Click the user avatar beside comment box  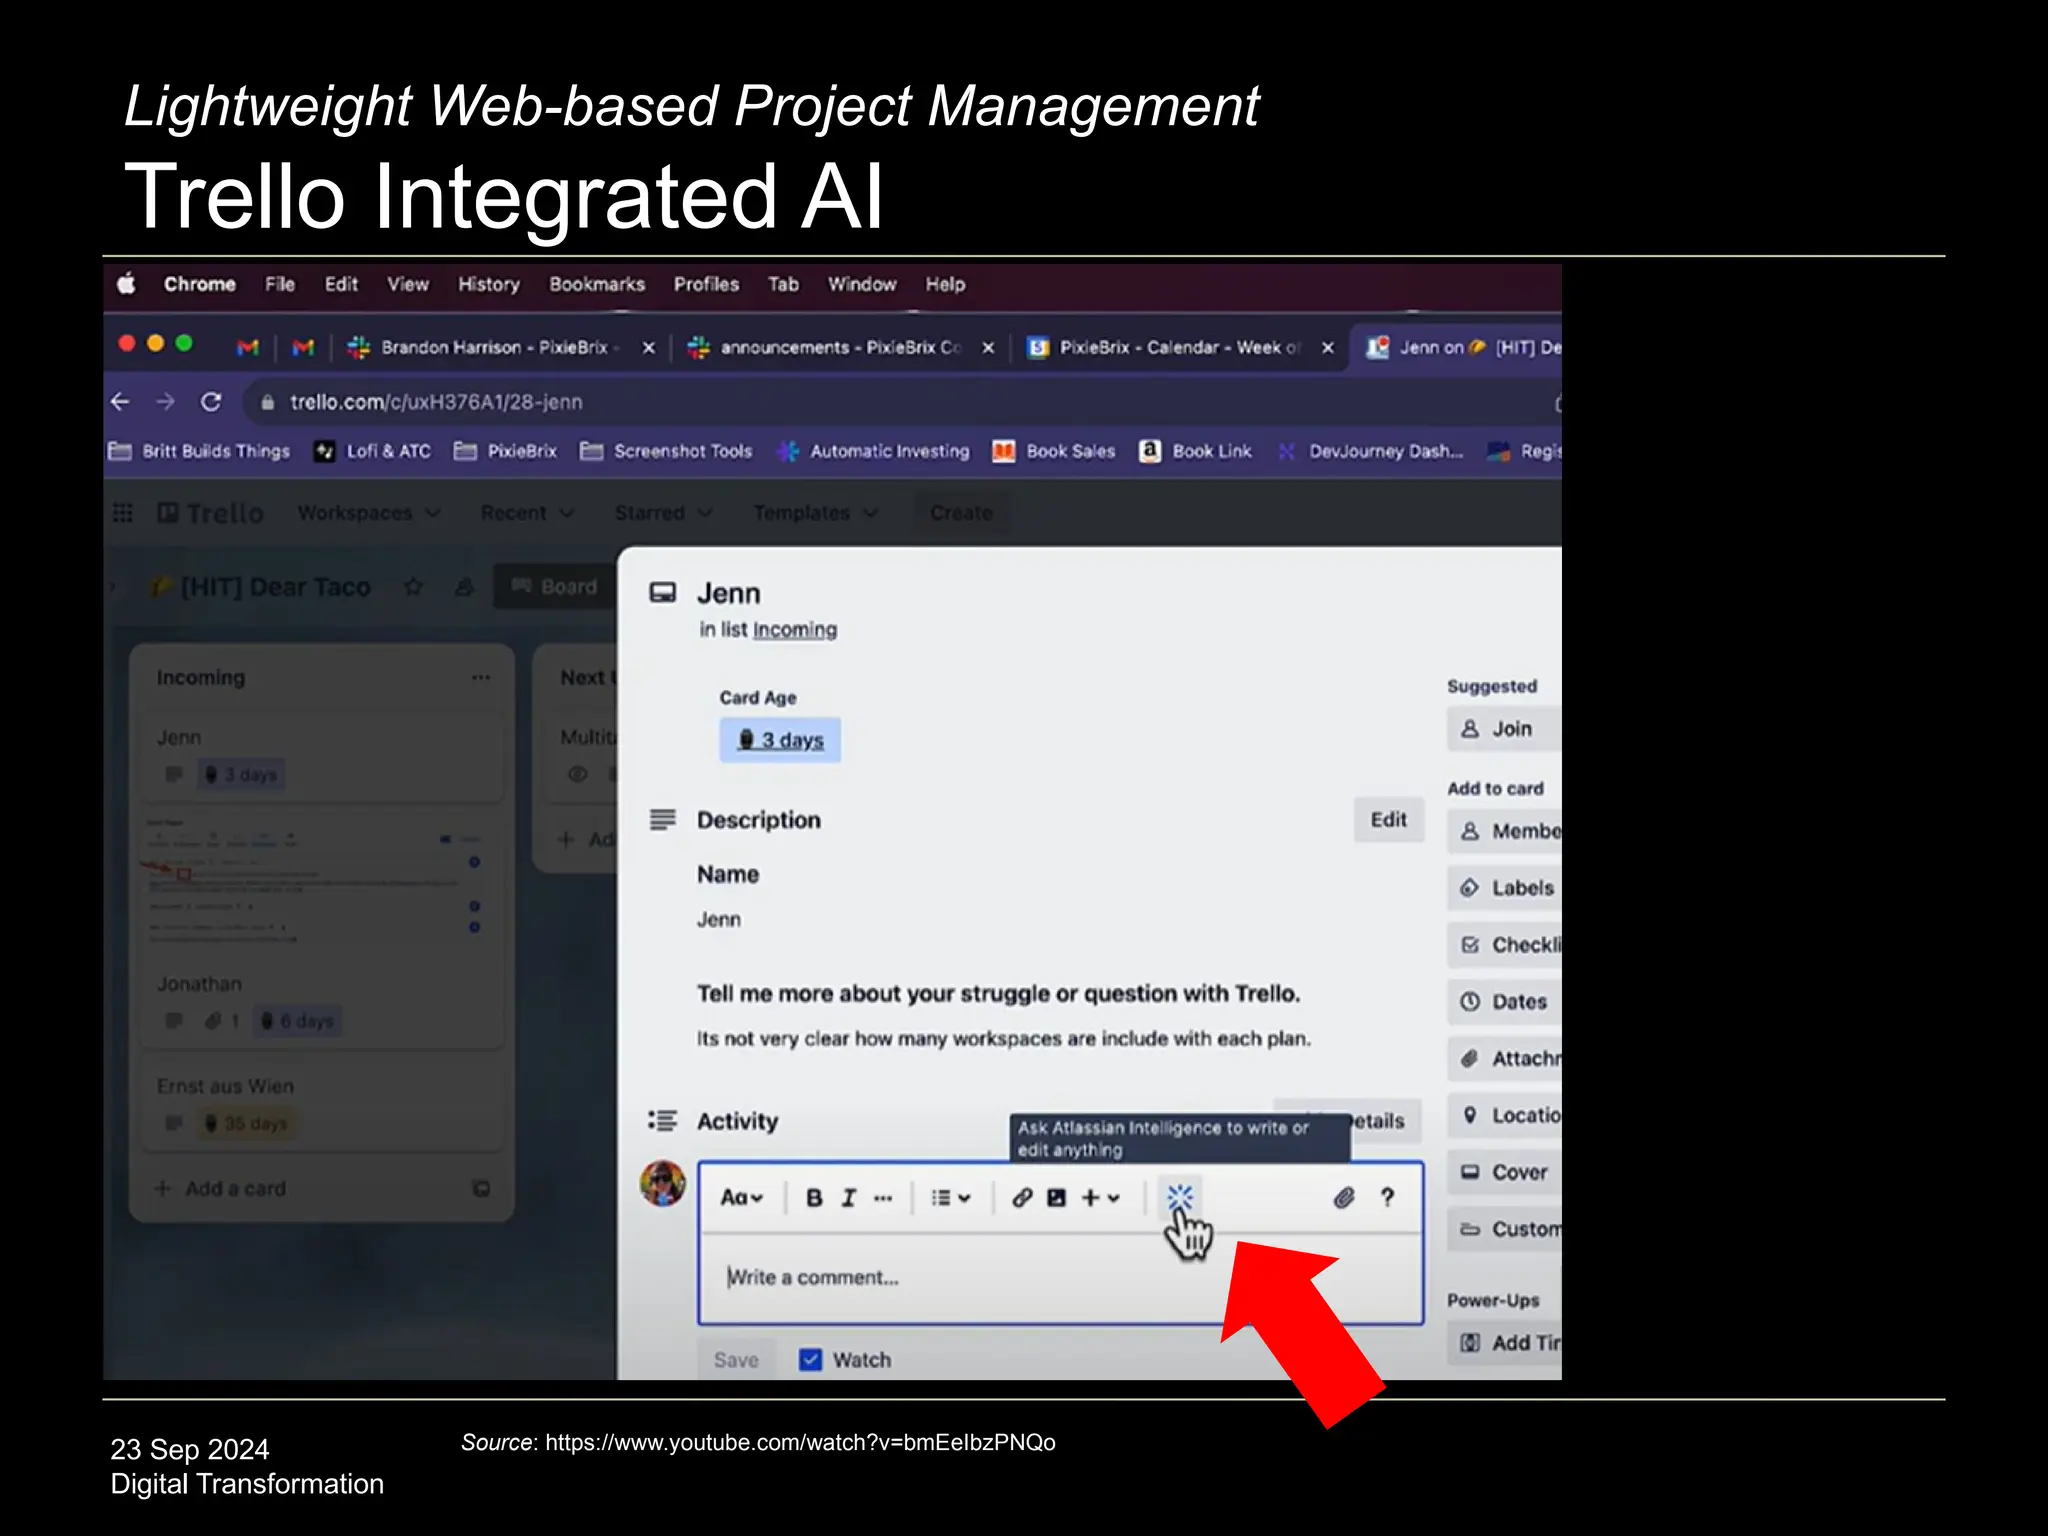pos(663,1184)
